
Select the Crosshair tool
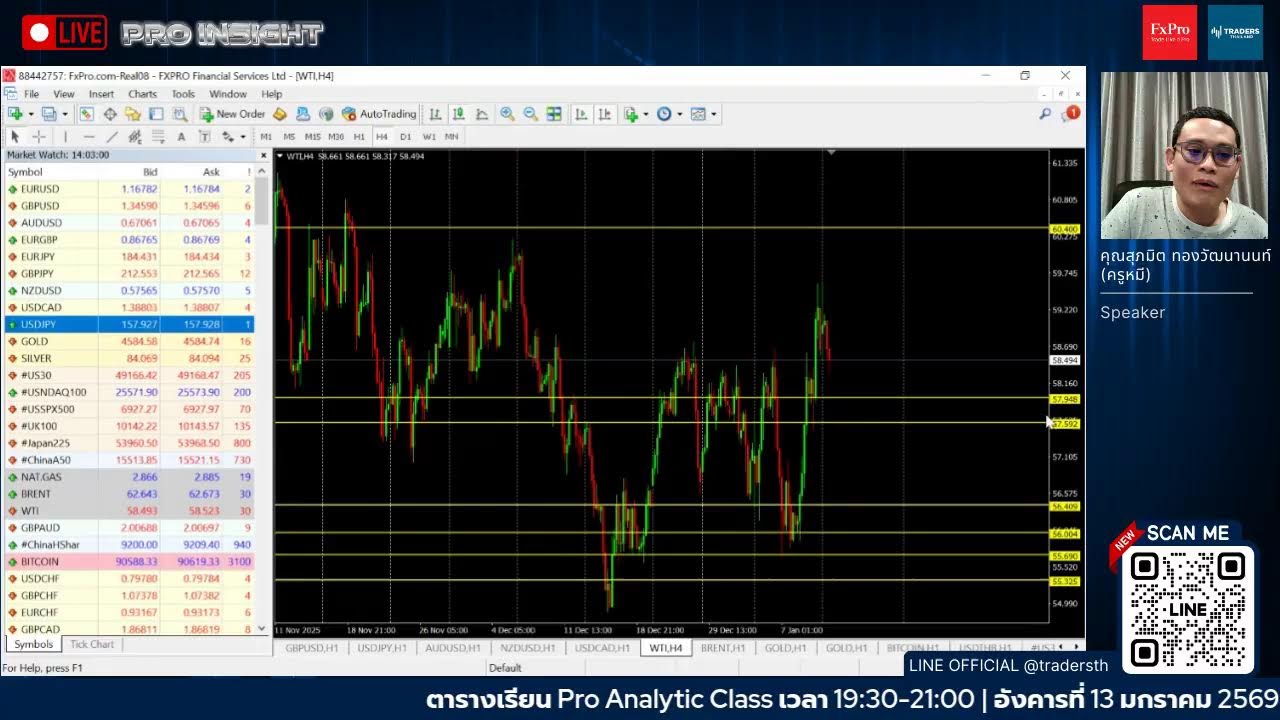coord(39,137)
